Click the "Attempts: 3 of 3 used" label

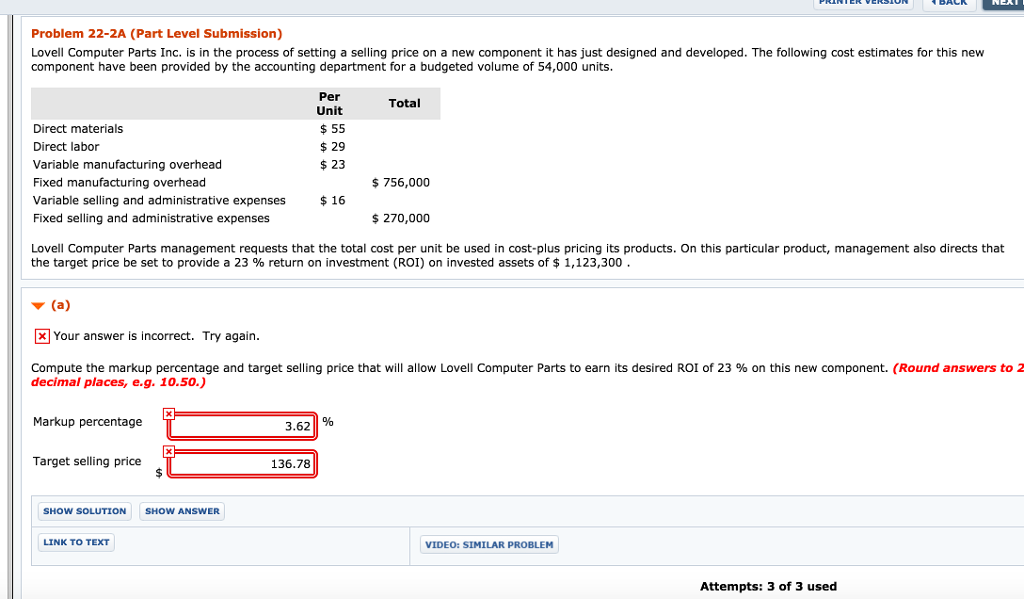(x=768, y=586)
